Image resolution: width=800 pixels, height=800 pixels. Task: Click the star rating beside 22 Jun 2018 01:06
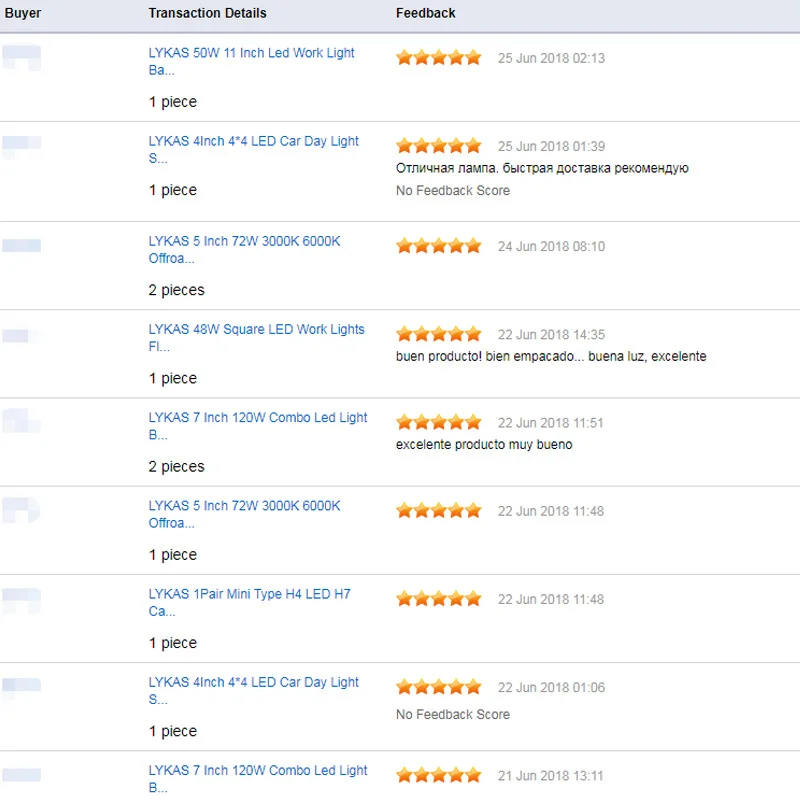(x=439, y=687)
